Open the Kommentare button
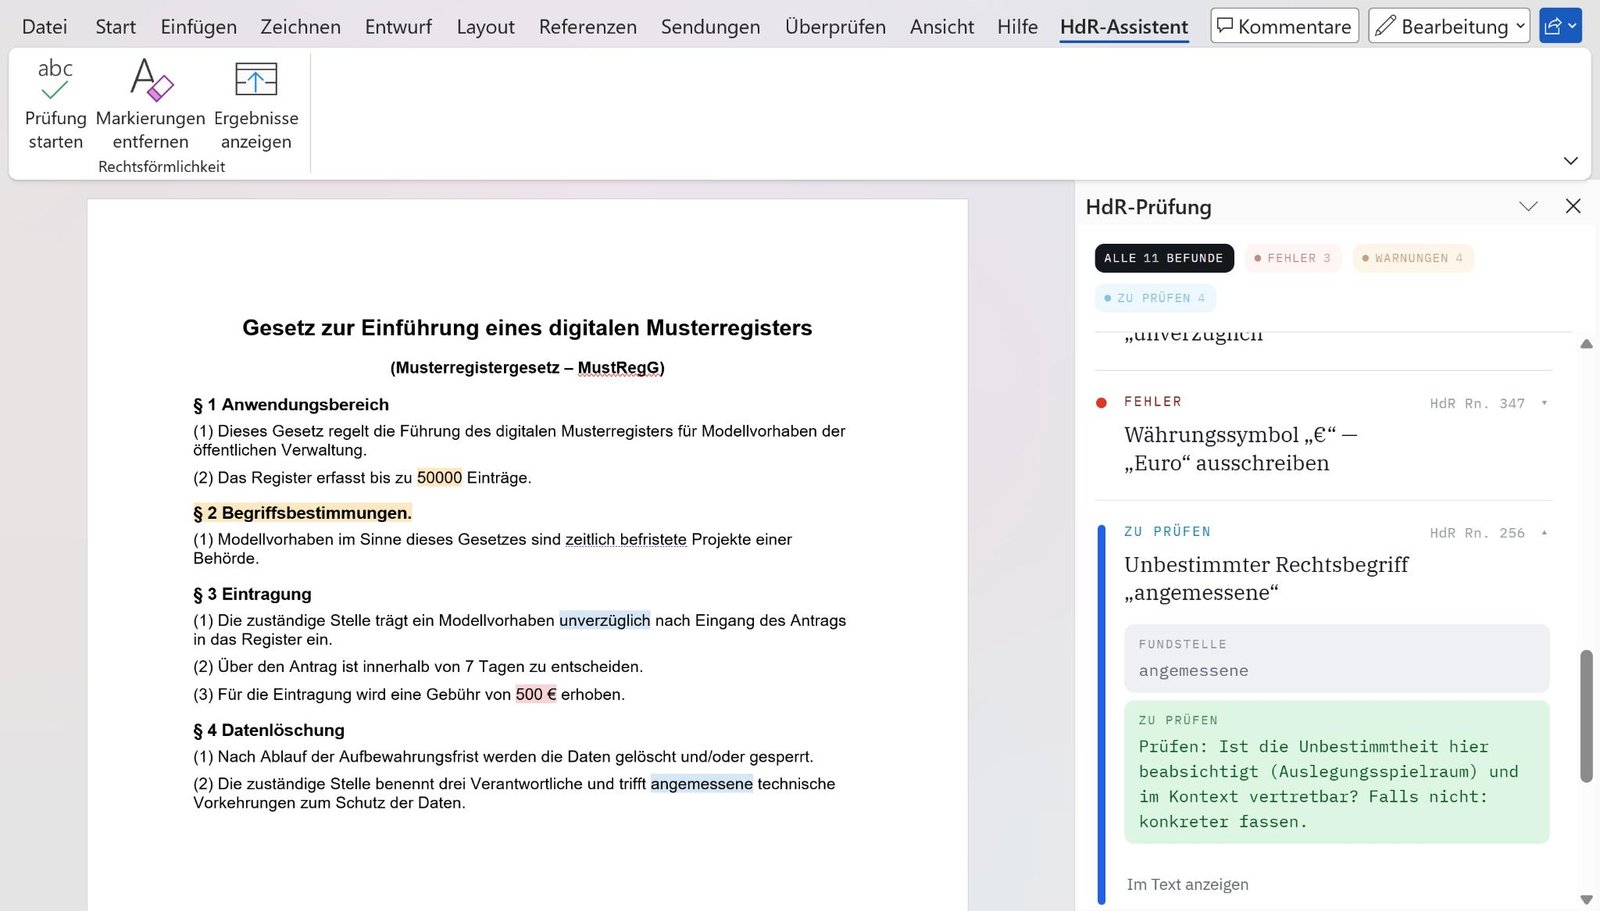Viewport: 1600px width, 911px height. [x=1284, y=27]
